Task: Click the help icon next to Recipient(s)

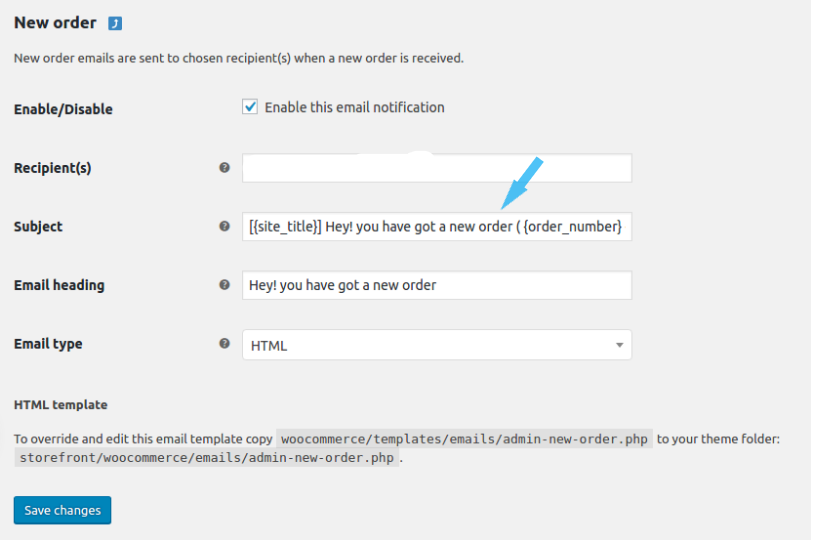Action: click(224, 168)
